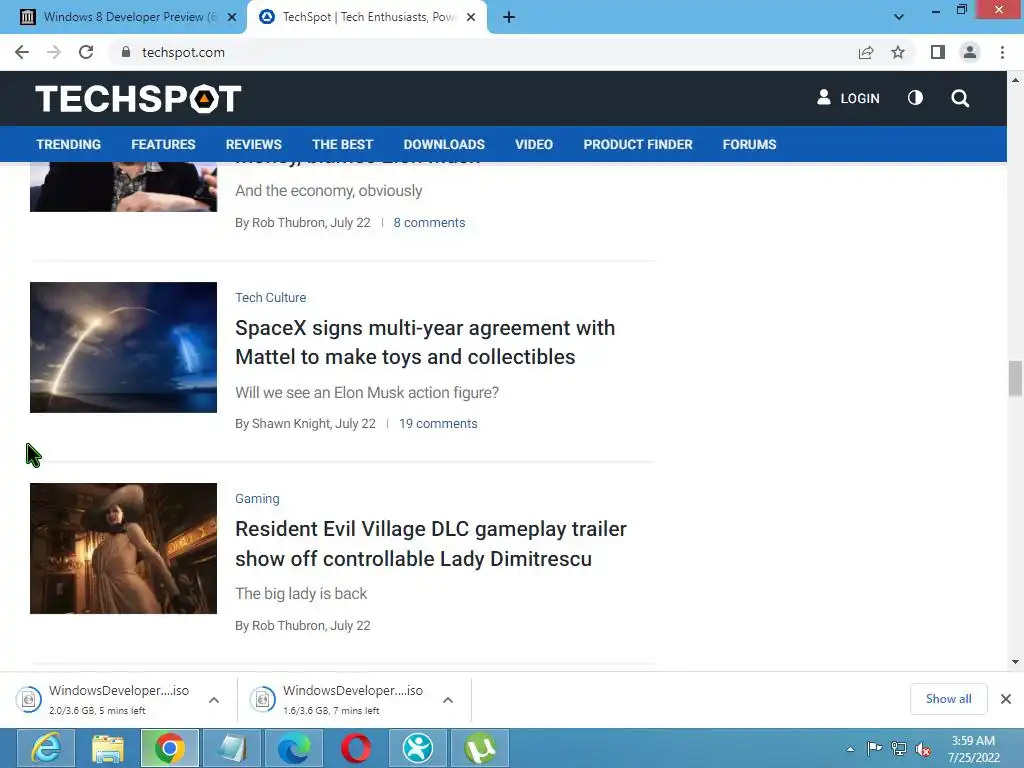
Task: Expand options for the 5 mins left download
Action: pos(214,700)
